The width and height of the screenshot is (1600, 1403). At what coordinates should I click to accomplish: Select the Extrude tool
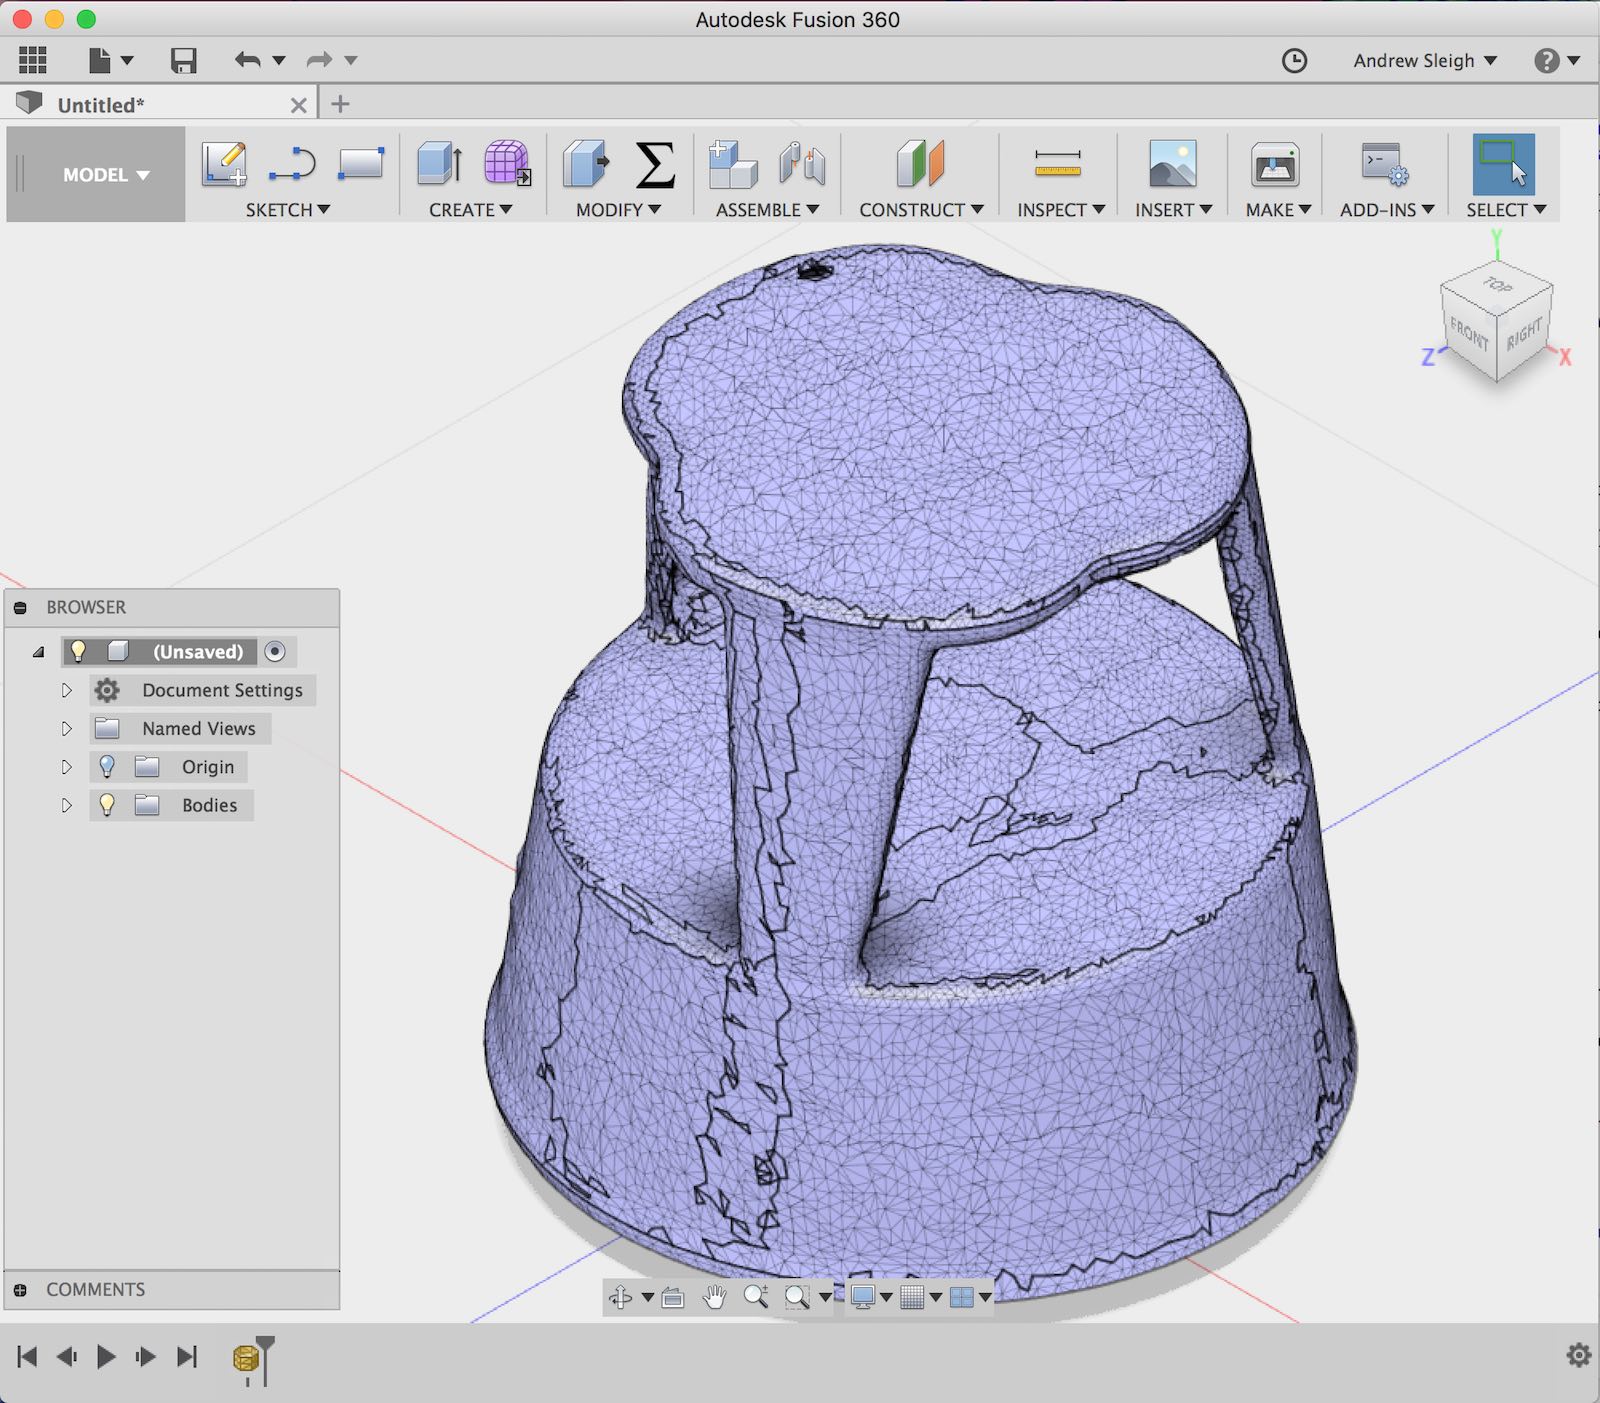click(x=439, y=163)
